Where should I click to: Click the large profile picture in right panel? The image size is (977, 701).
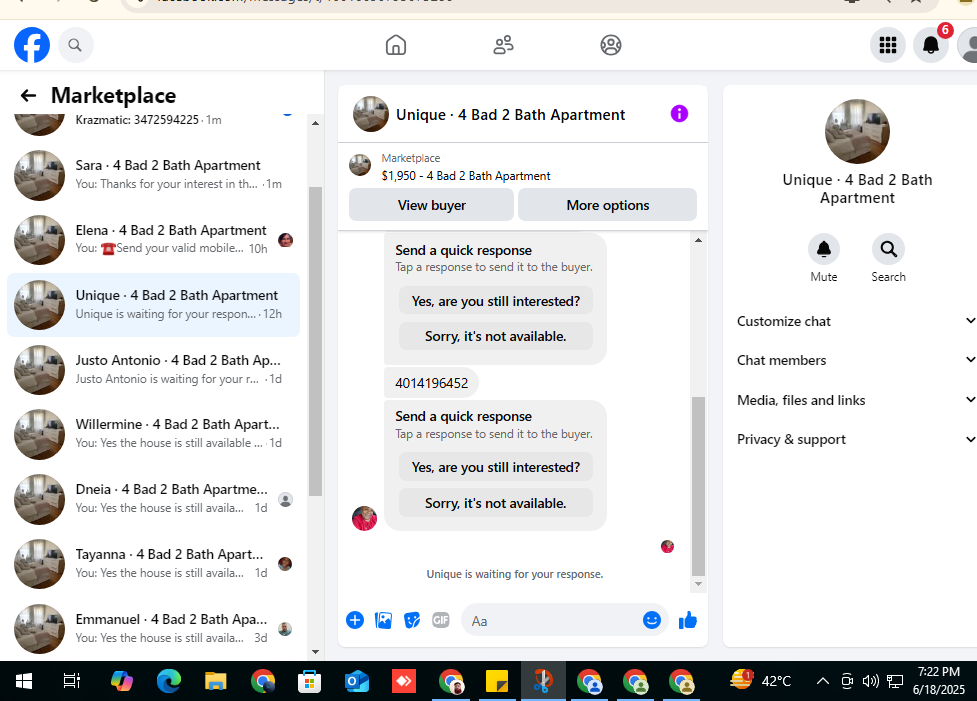[x=857, y=131]
